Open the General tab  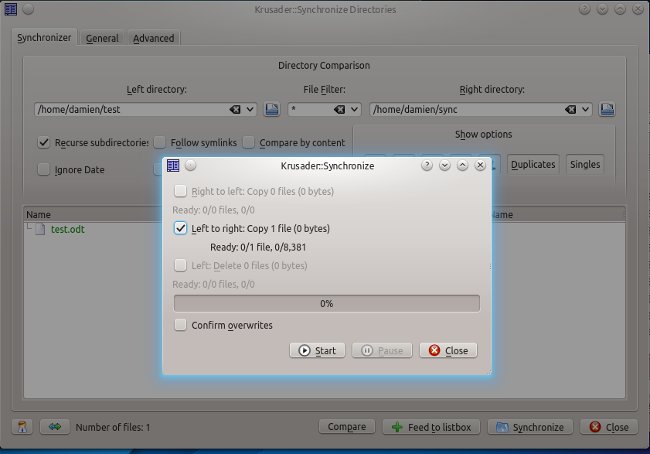click(102, 39)
